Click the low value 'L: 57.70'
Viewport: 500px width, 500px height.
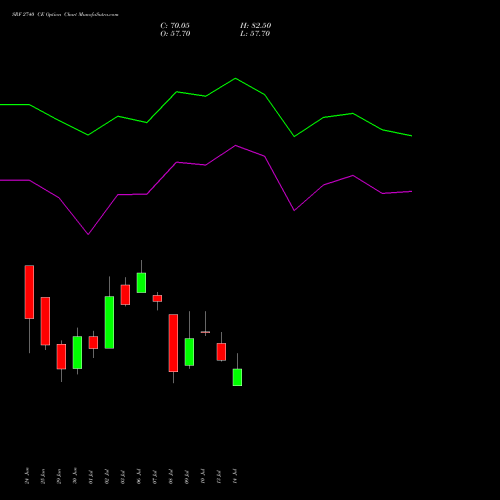tap(255, 34)
